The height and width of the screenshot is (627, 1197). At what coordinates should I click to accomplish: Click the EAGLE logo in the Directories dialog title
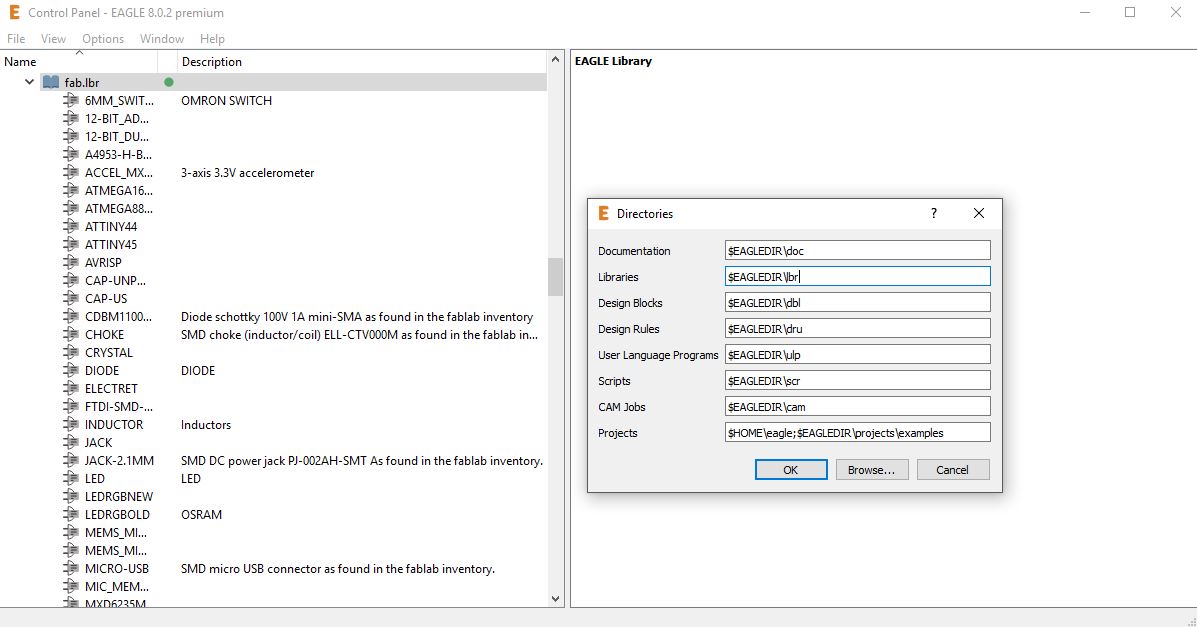coord(603,213)
